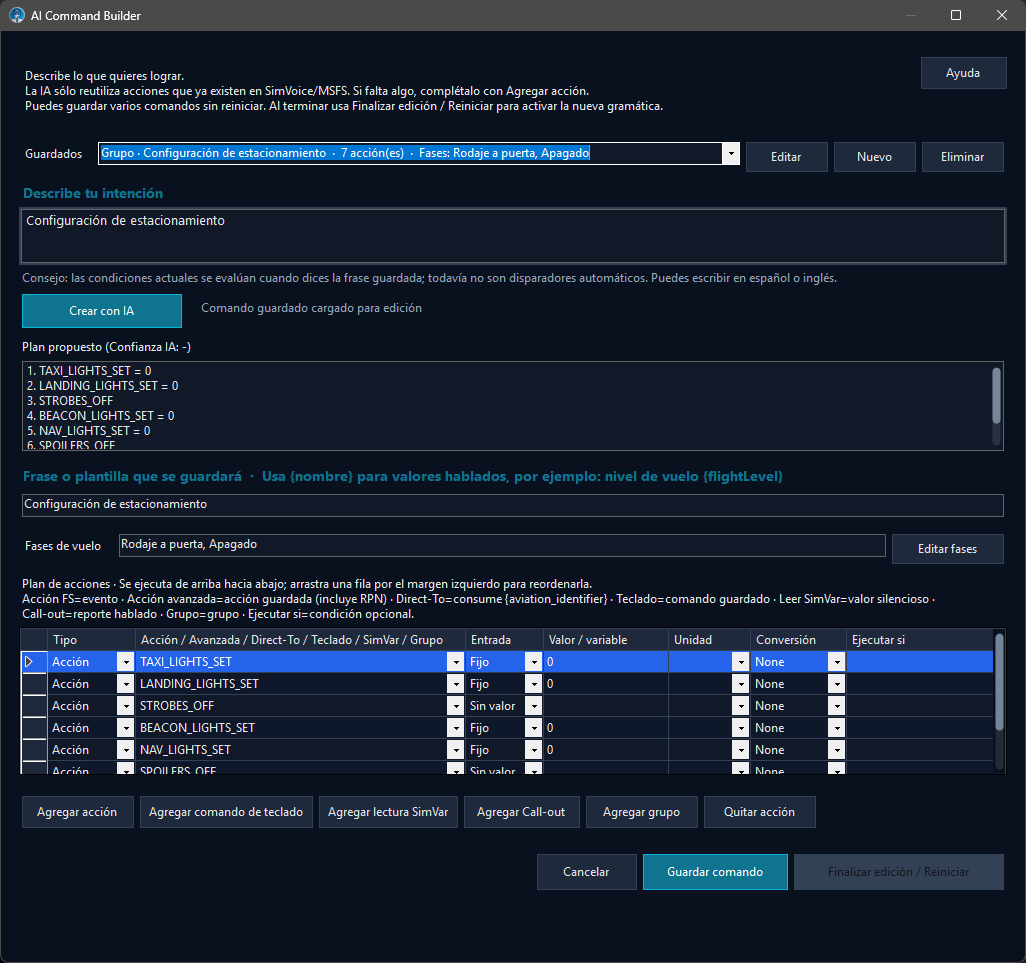Save with Guardar comando
The image size is (1026, 963).
coord(715,872)
